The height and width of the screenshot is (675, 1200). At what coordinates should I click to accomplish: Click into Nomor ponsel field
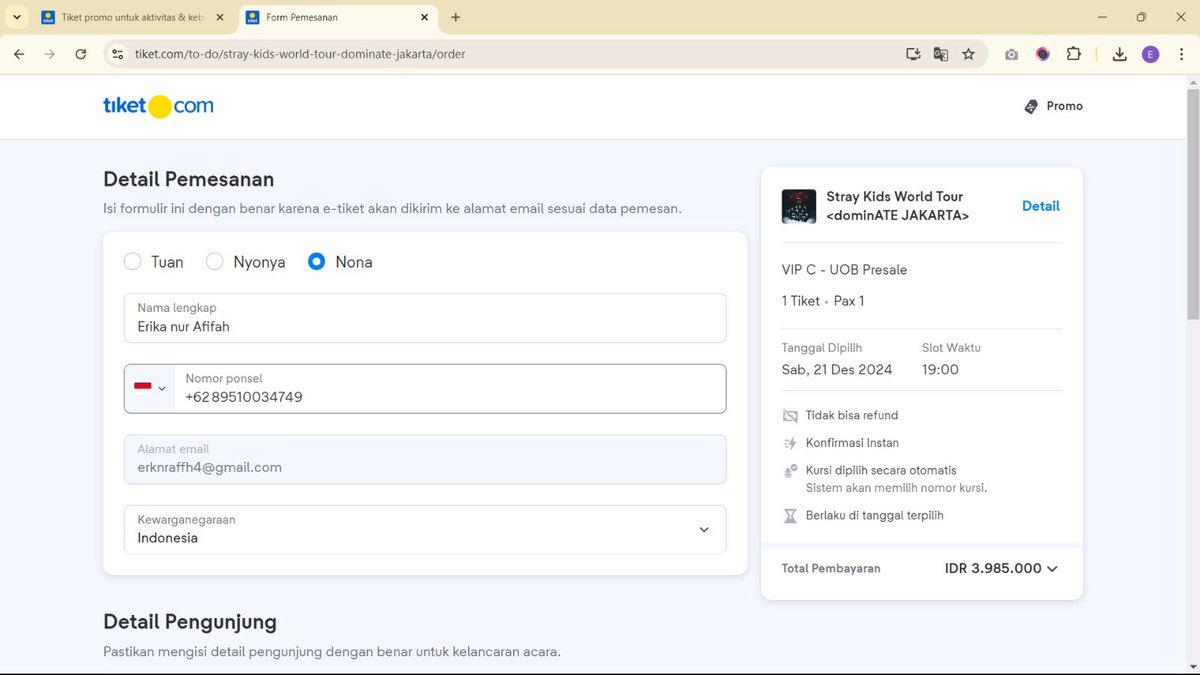coord(451,388)
